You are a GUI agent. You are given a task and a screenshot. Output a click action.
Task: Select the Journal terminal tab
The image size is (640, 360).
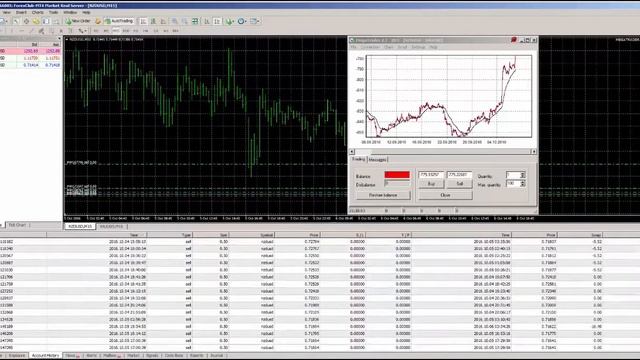(x=217, y=356)
